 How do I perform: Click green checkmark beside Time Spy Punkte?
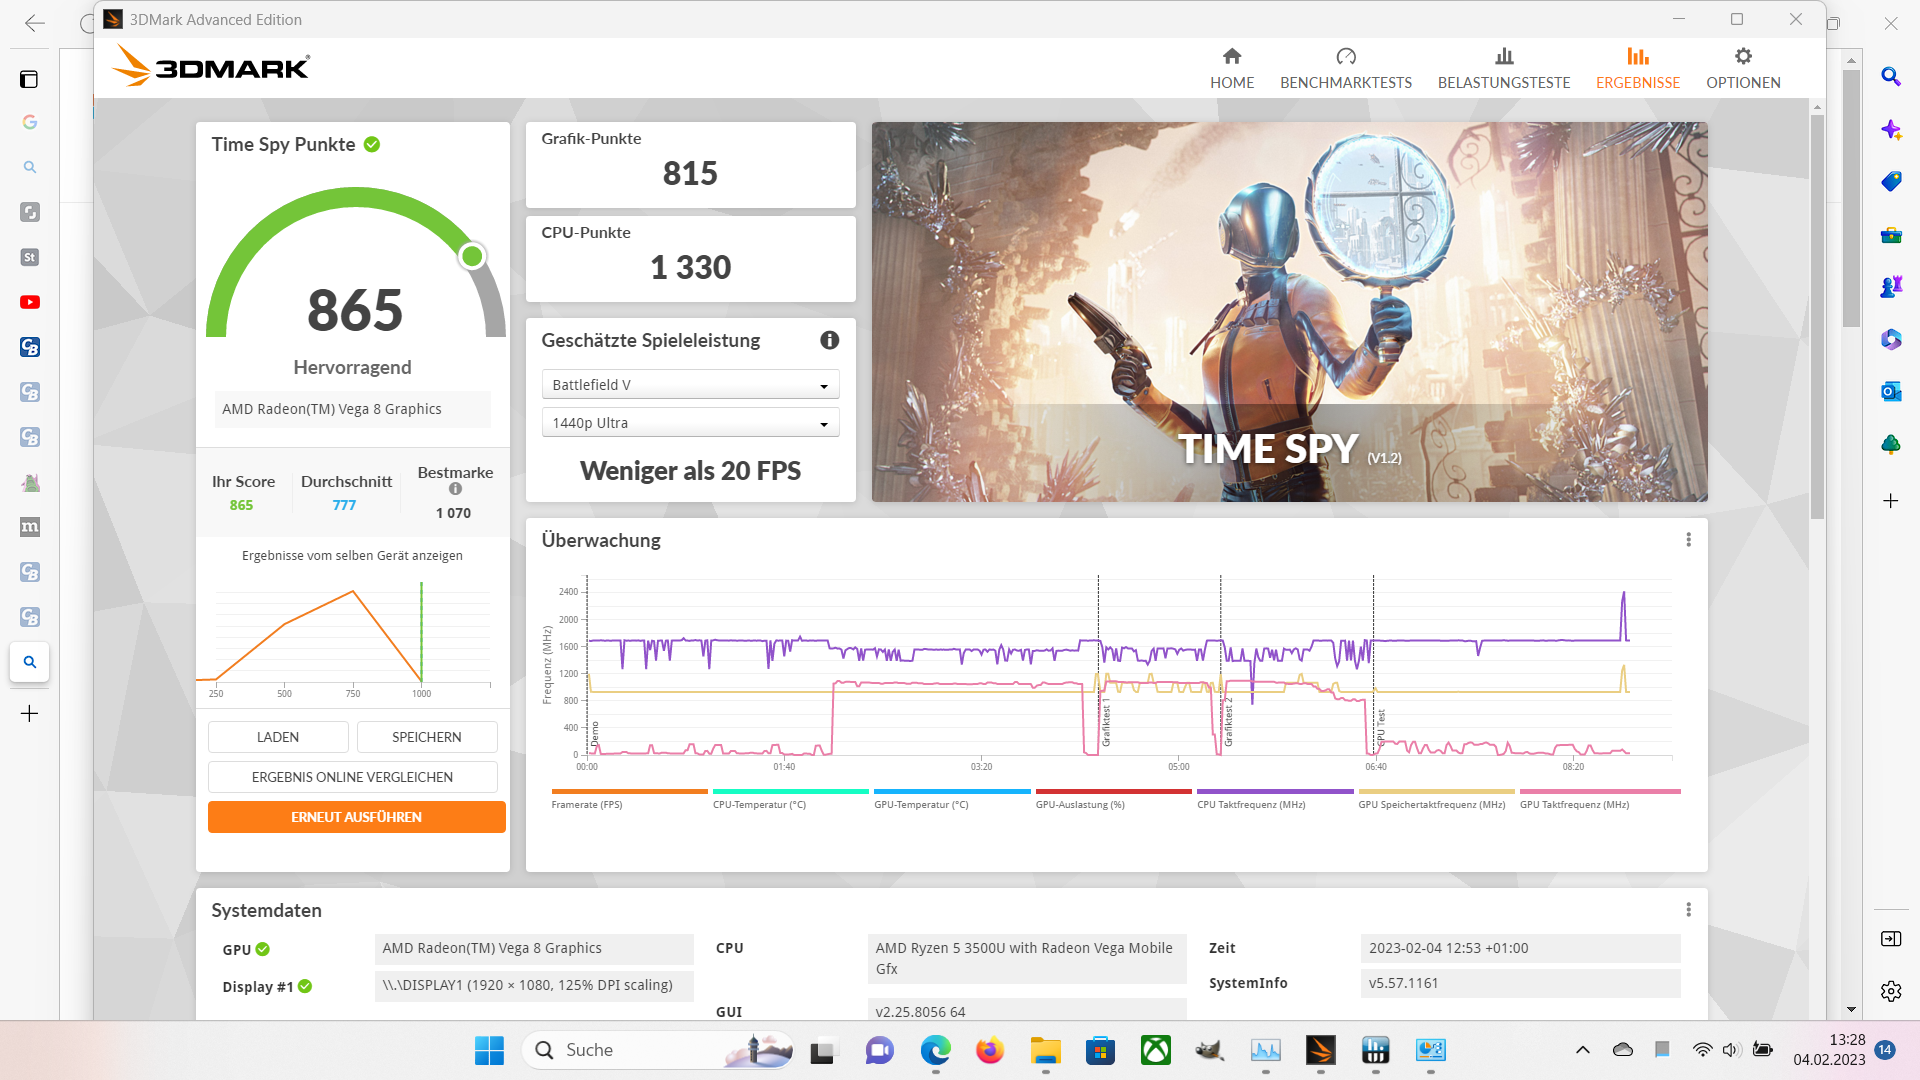click(372, 145)
